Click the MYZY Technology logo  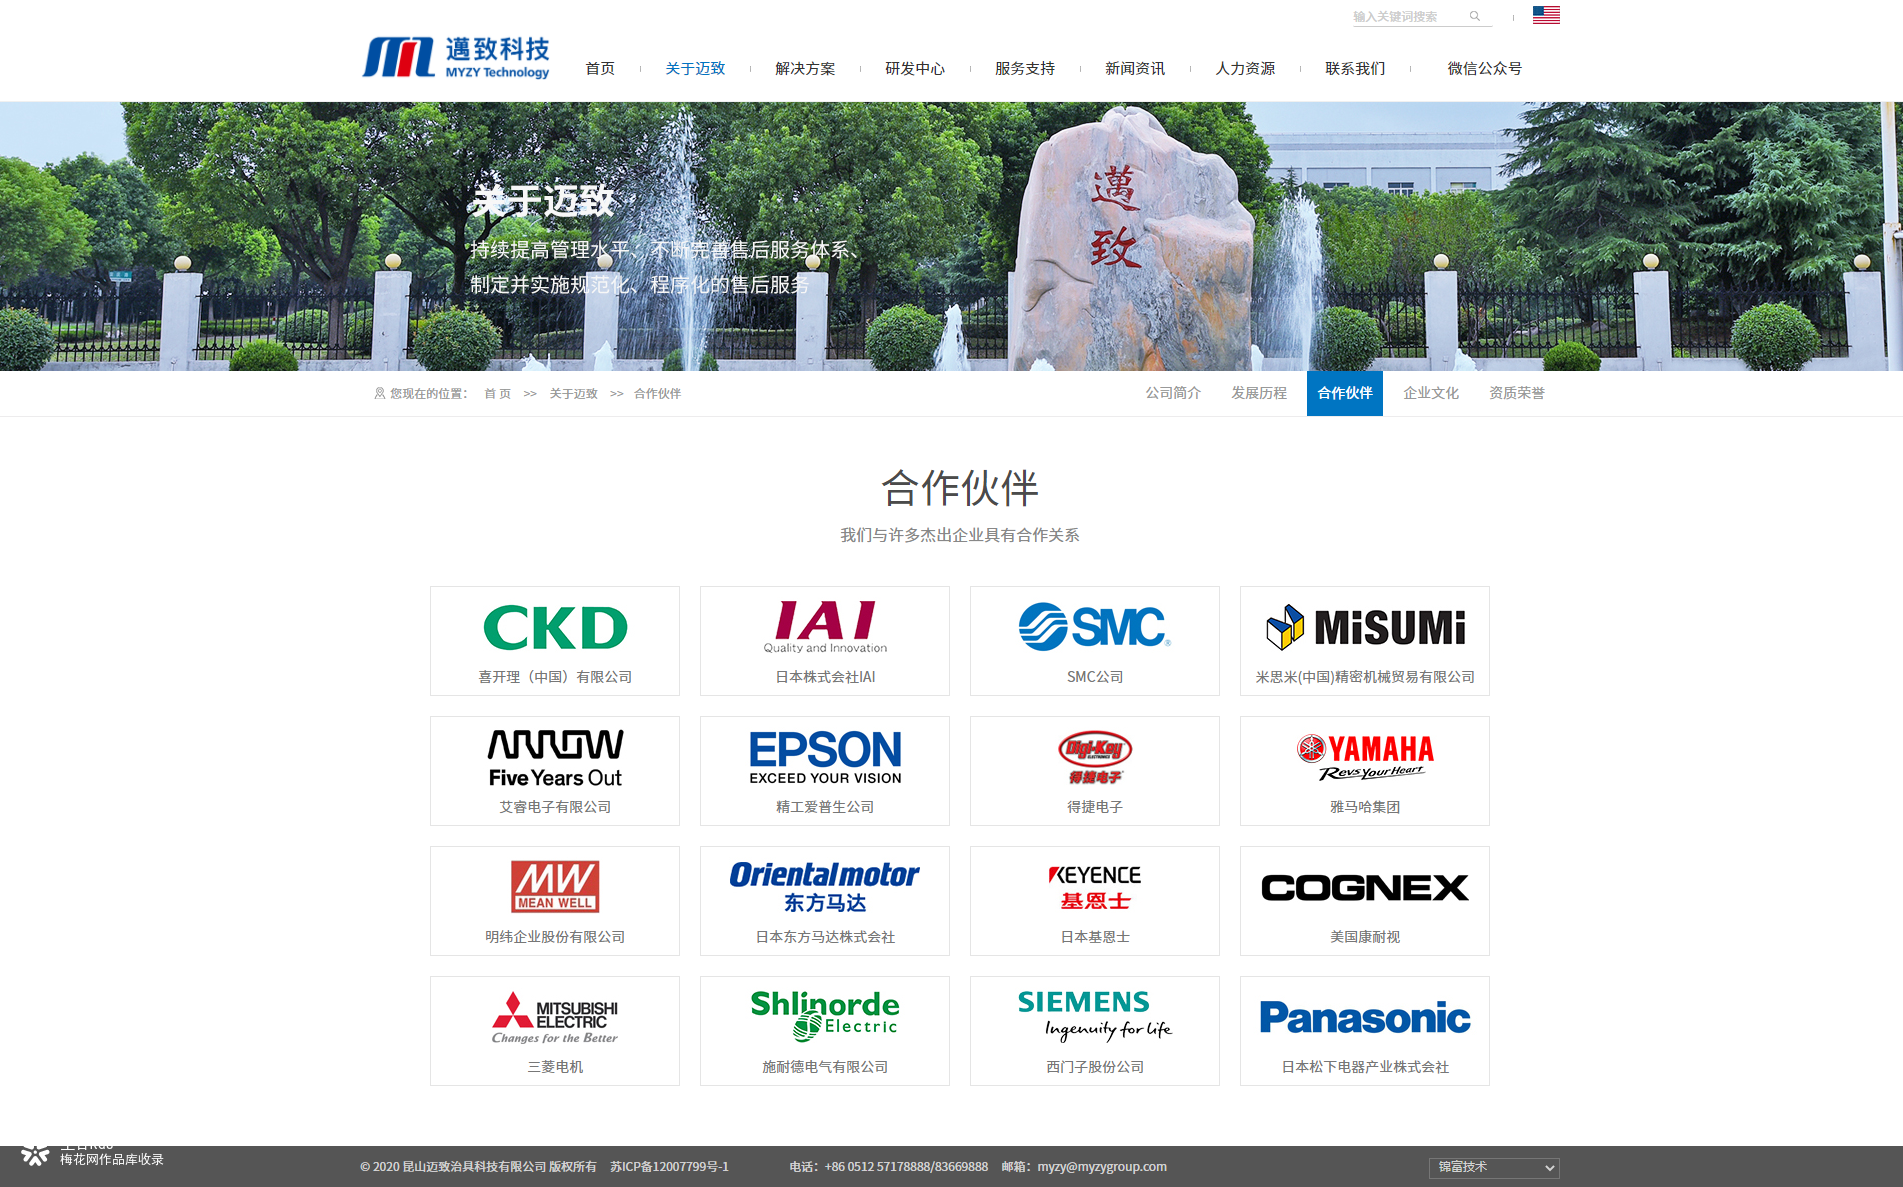(x=456, y=58)
